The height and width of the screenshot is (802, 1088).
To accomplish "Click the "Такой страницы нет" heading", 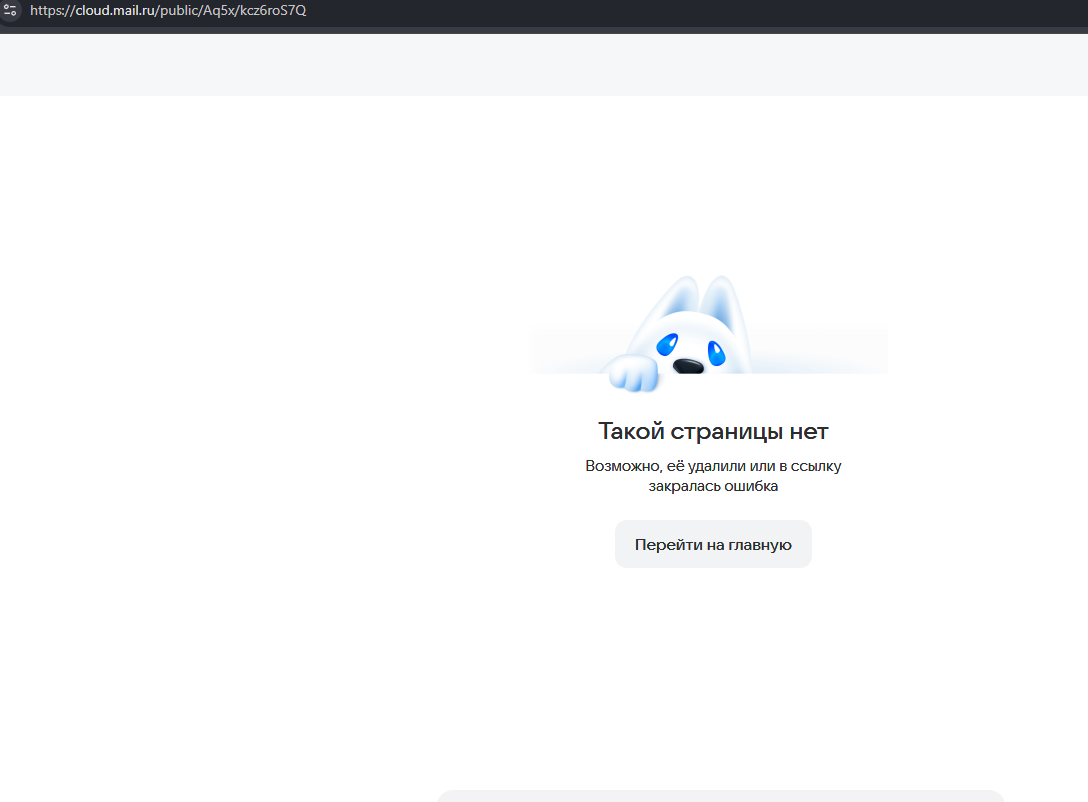I will click(x=713, y=431).
